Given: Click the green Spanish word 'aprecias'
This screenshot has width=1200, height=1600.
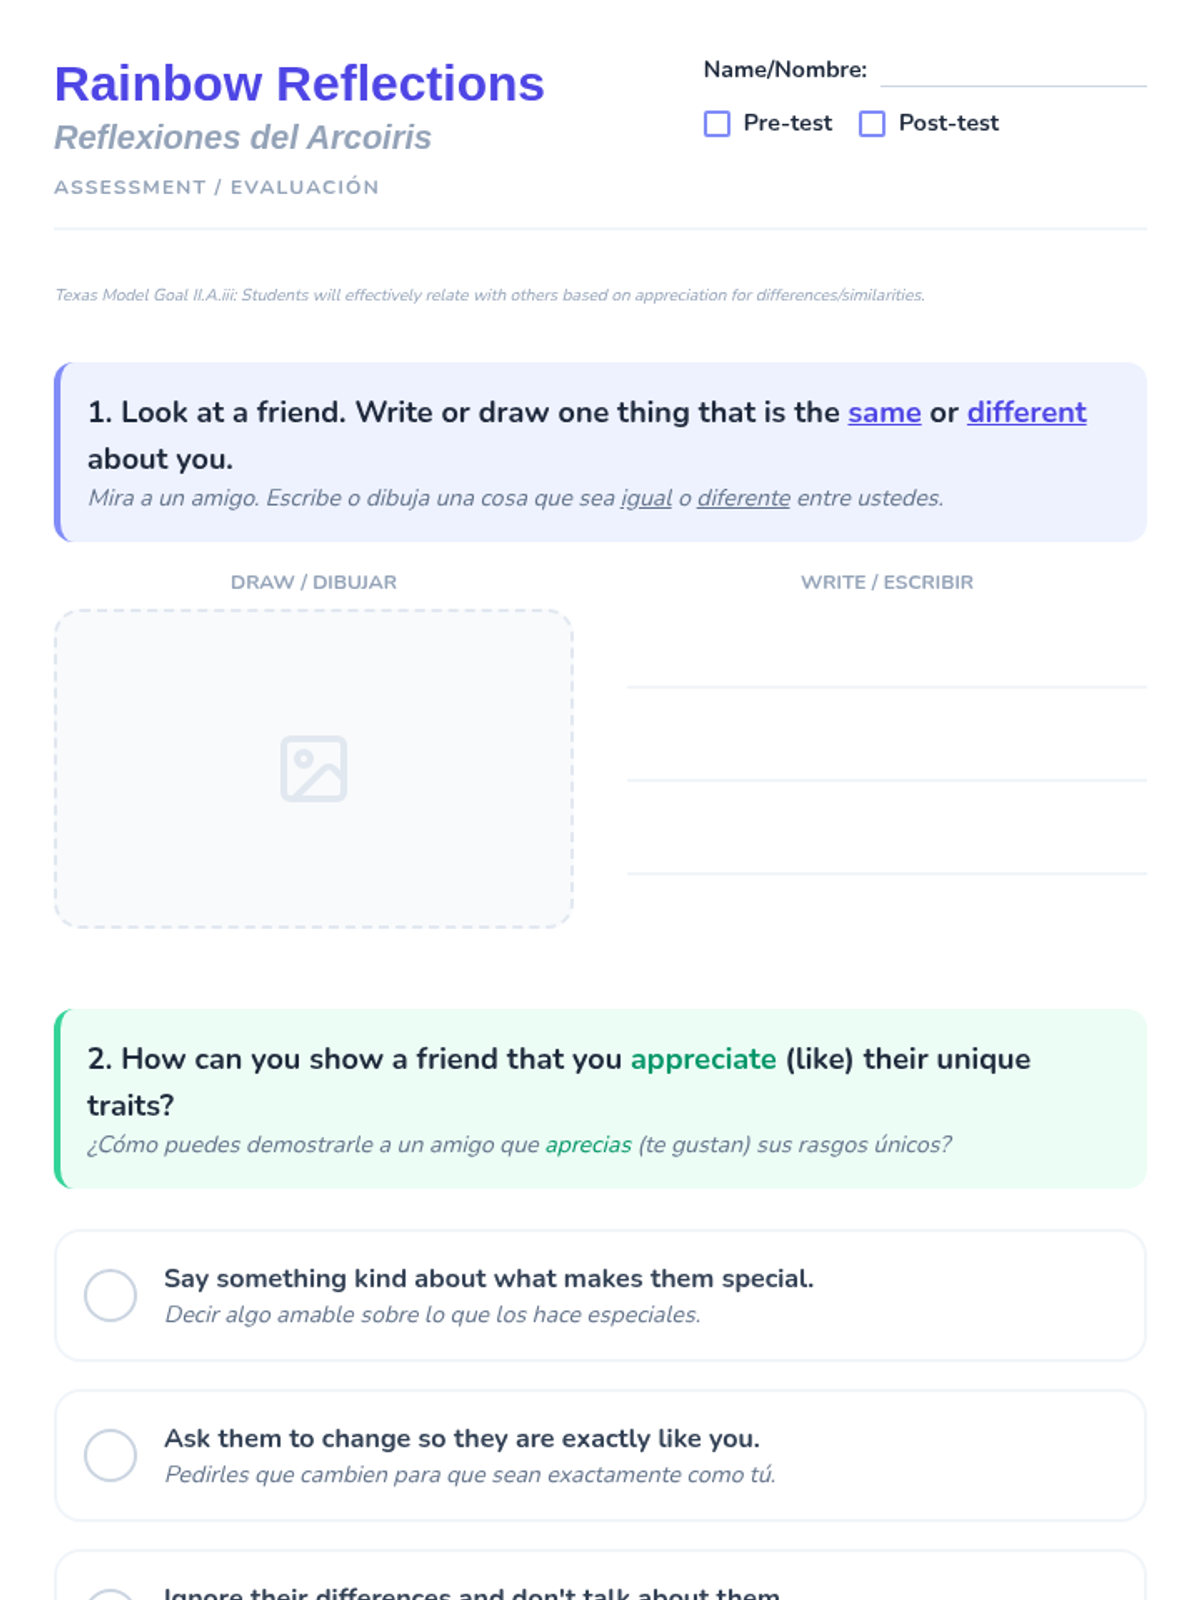Looking at the screenshot, I should coord(588,1144).
